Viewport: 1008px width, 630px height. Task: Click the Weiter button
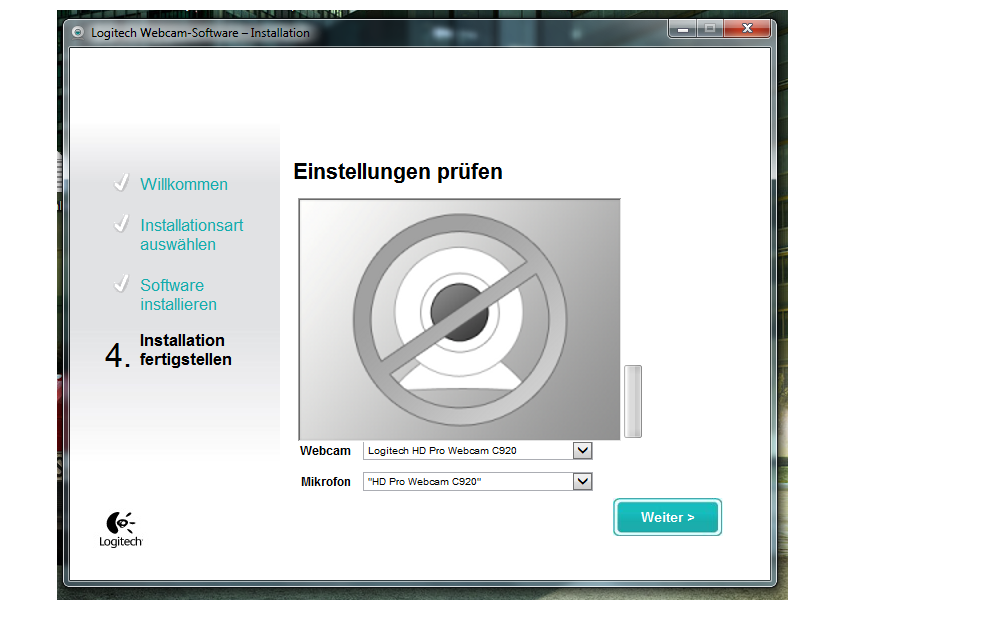(667, 517)
